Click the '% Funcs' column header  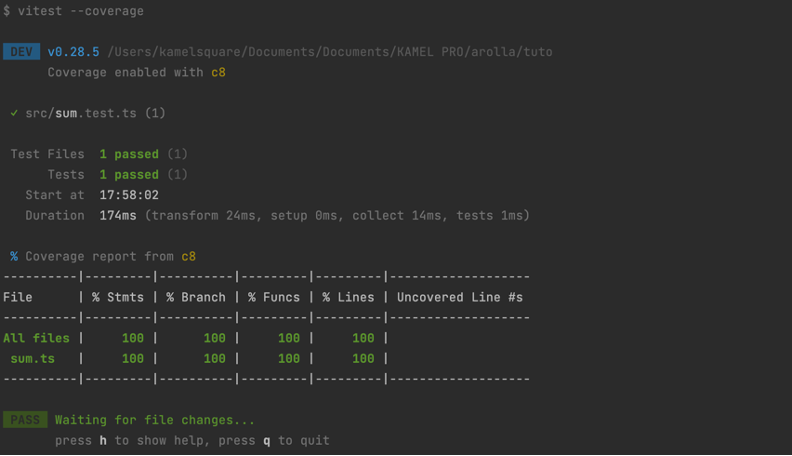tap(274, 297)
